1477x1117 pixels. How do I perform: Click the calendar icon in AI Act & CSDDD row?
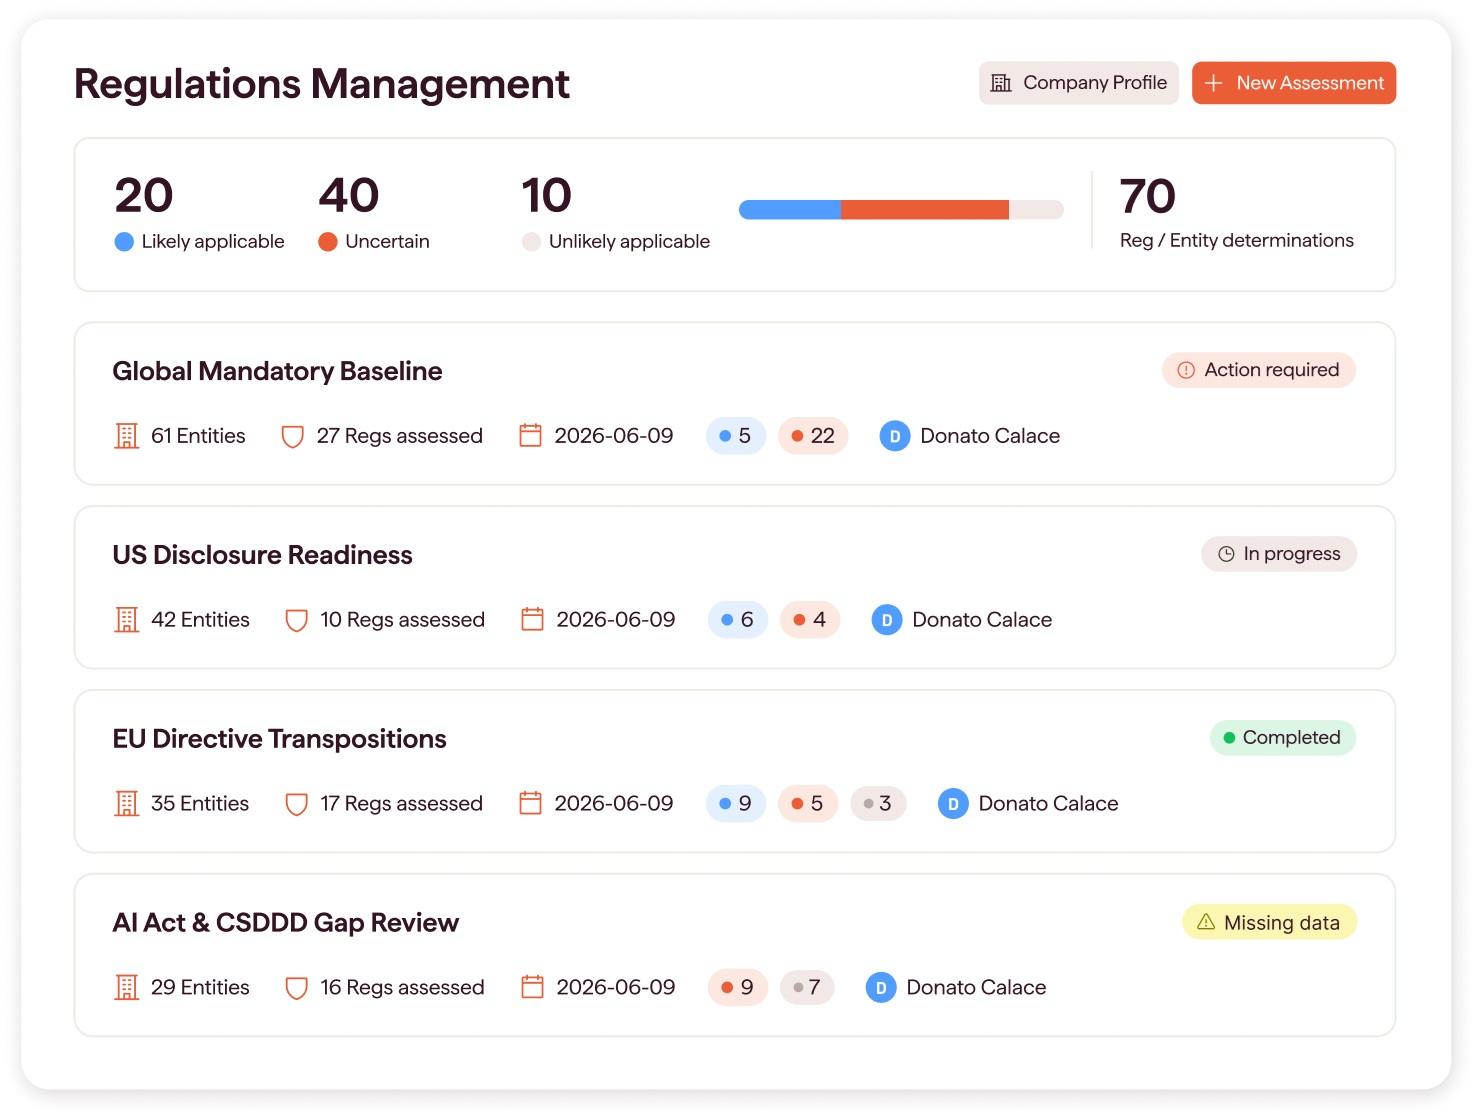tap(533, 987)
